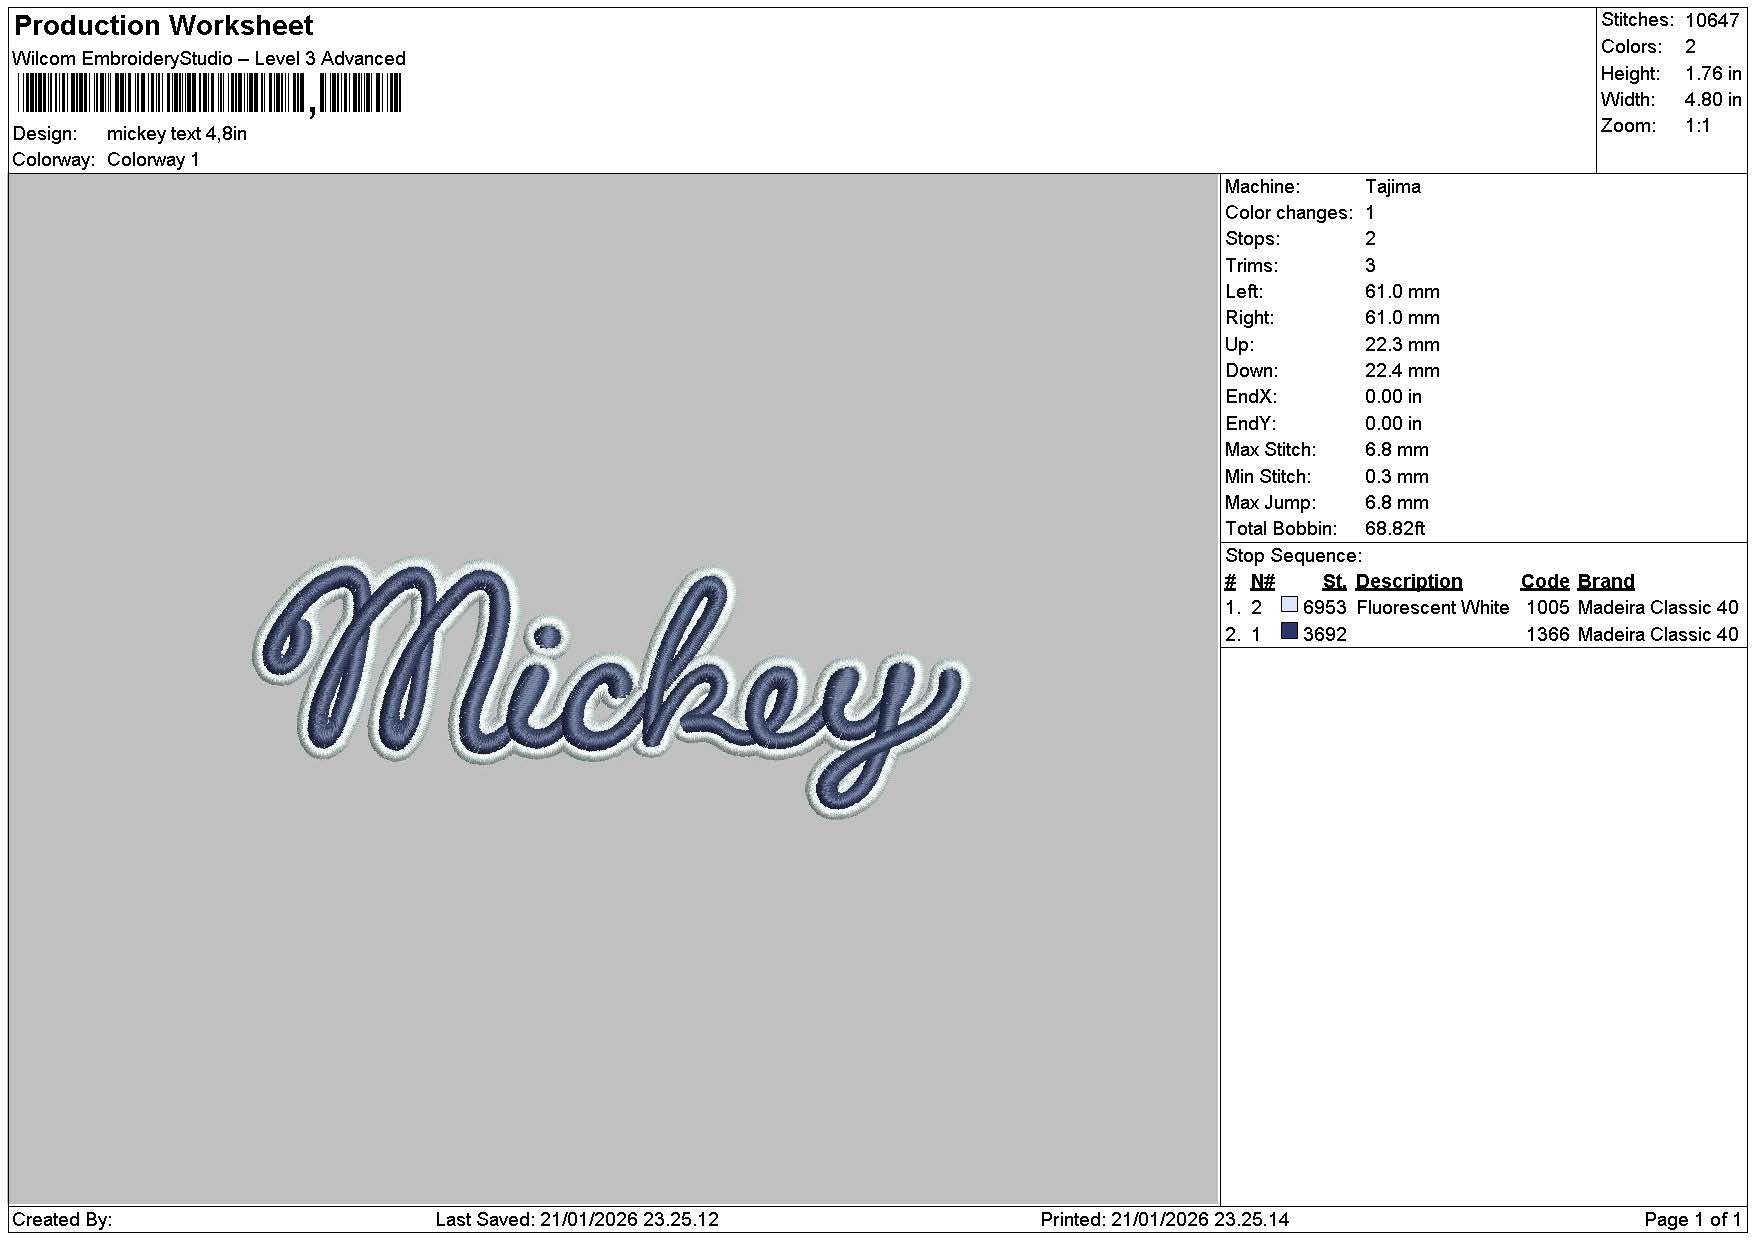Click the dark blue 3692 color swatch
The width and height of the screenshot is (1755, 1240).
[x=1289, y=631]
